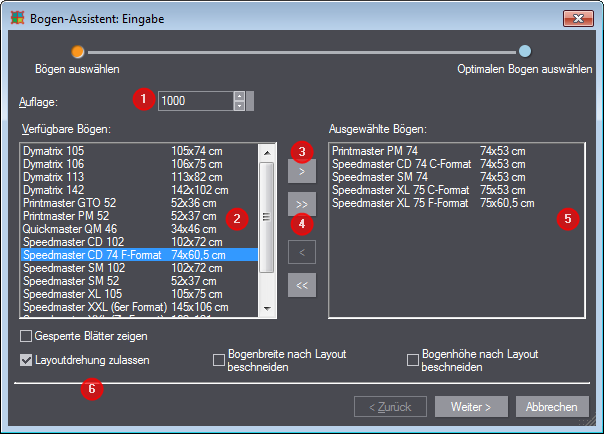The image size is (604, 434).
Task: Select Speedmaster CD 102 row
Action: (x=139, y=242)
